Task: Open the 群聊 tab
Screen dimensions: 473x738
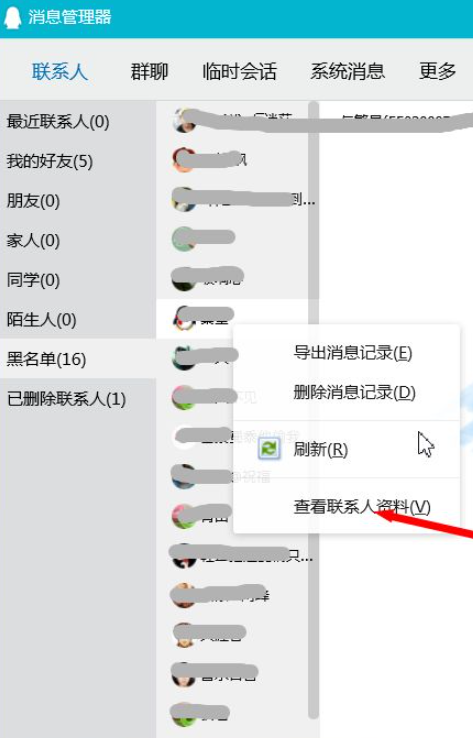Action: 149,72
